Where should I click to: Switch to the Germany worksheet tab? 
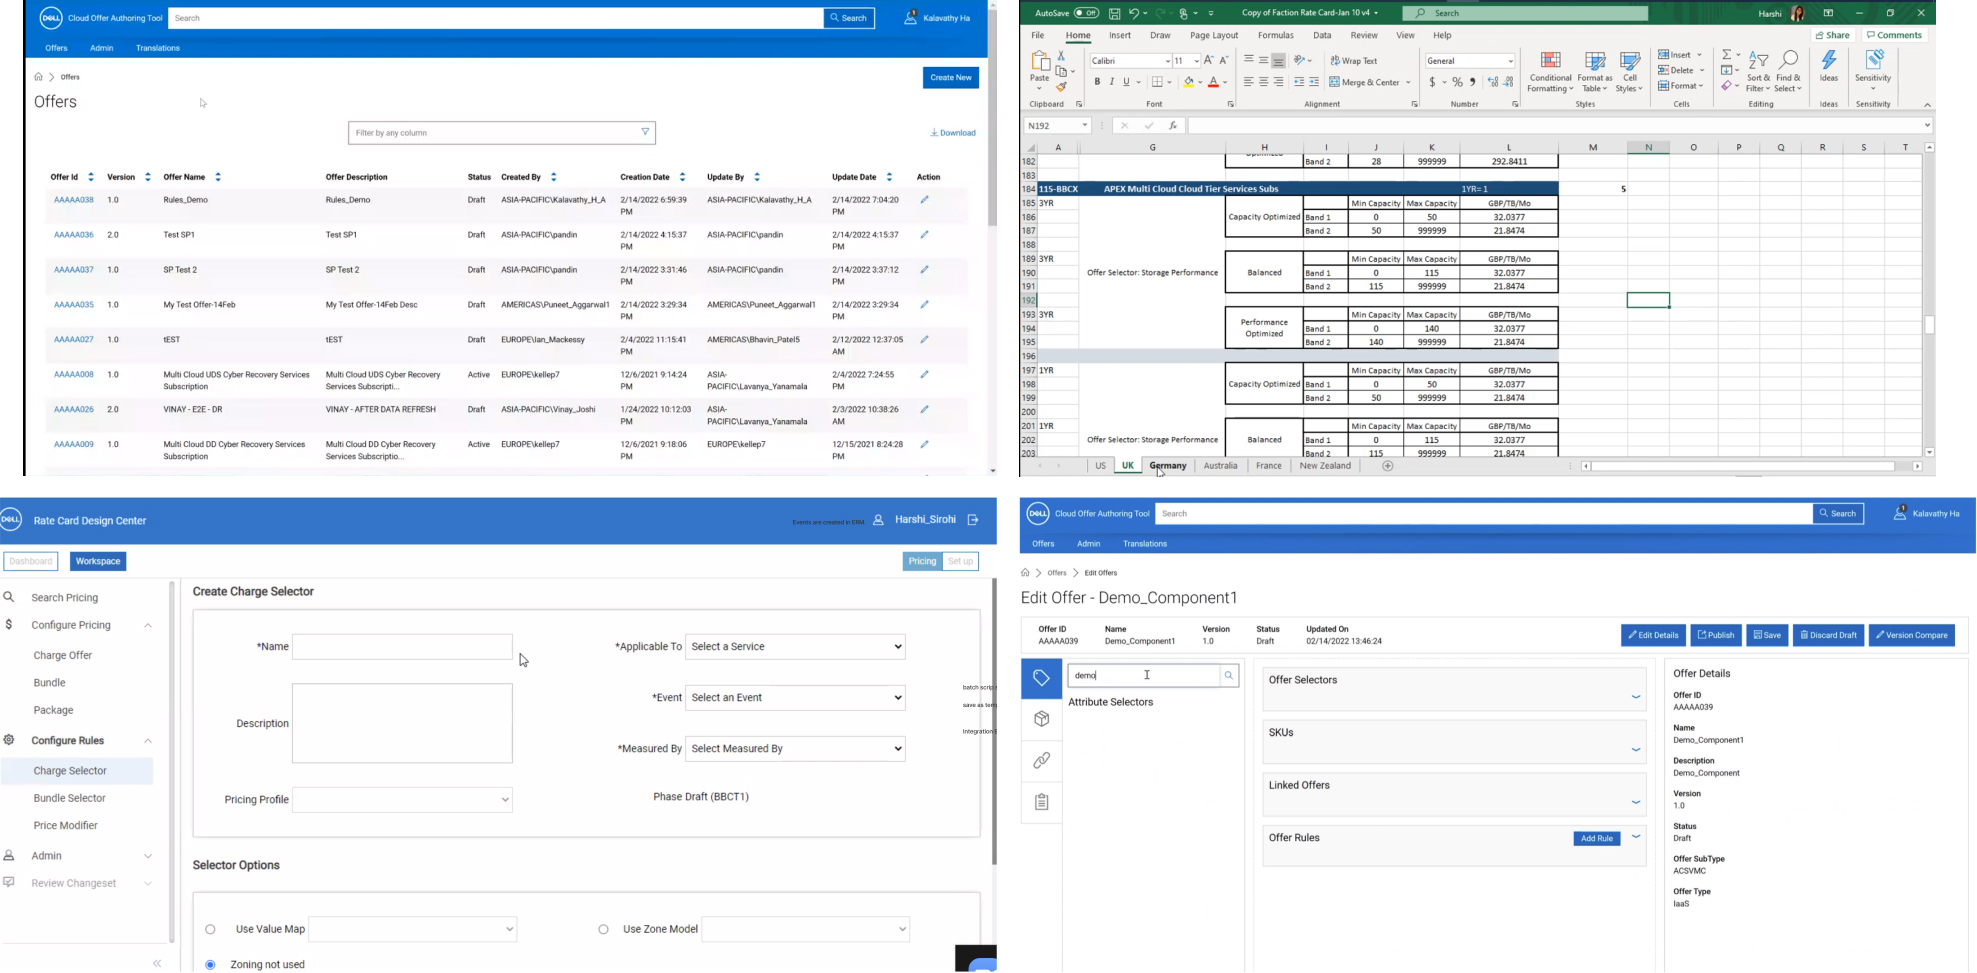tap(1167, 466)
